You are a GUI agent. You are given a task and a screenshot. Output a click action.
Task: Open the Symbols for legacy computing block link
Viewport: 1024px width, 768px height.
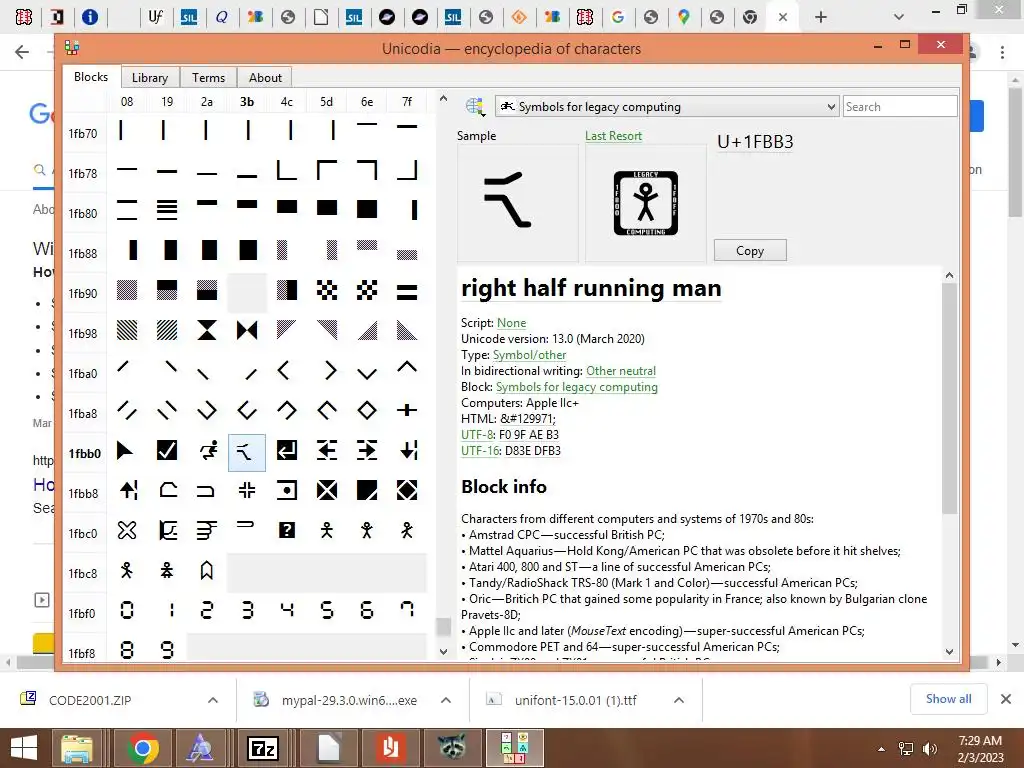tap(577, 387)
